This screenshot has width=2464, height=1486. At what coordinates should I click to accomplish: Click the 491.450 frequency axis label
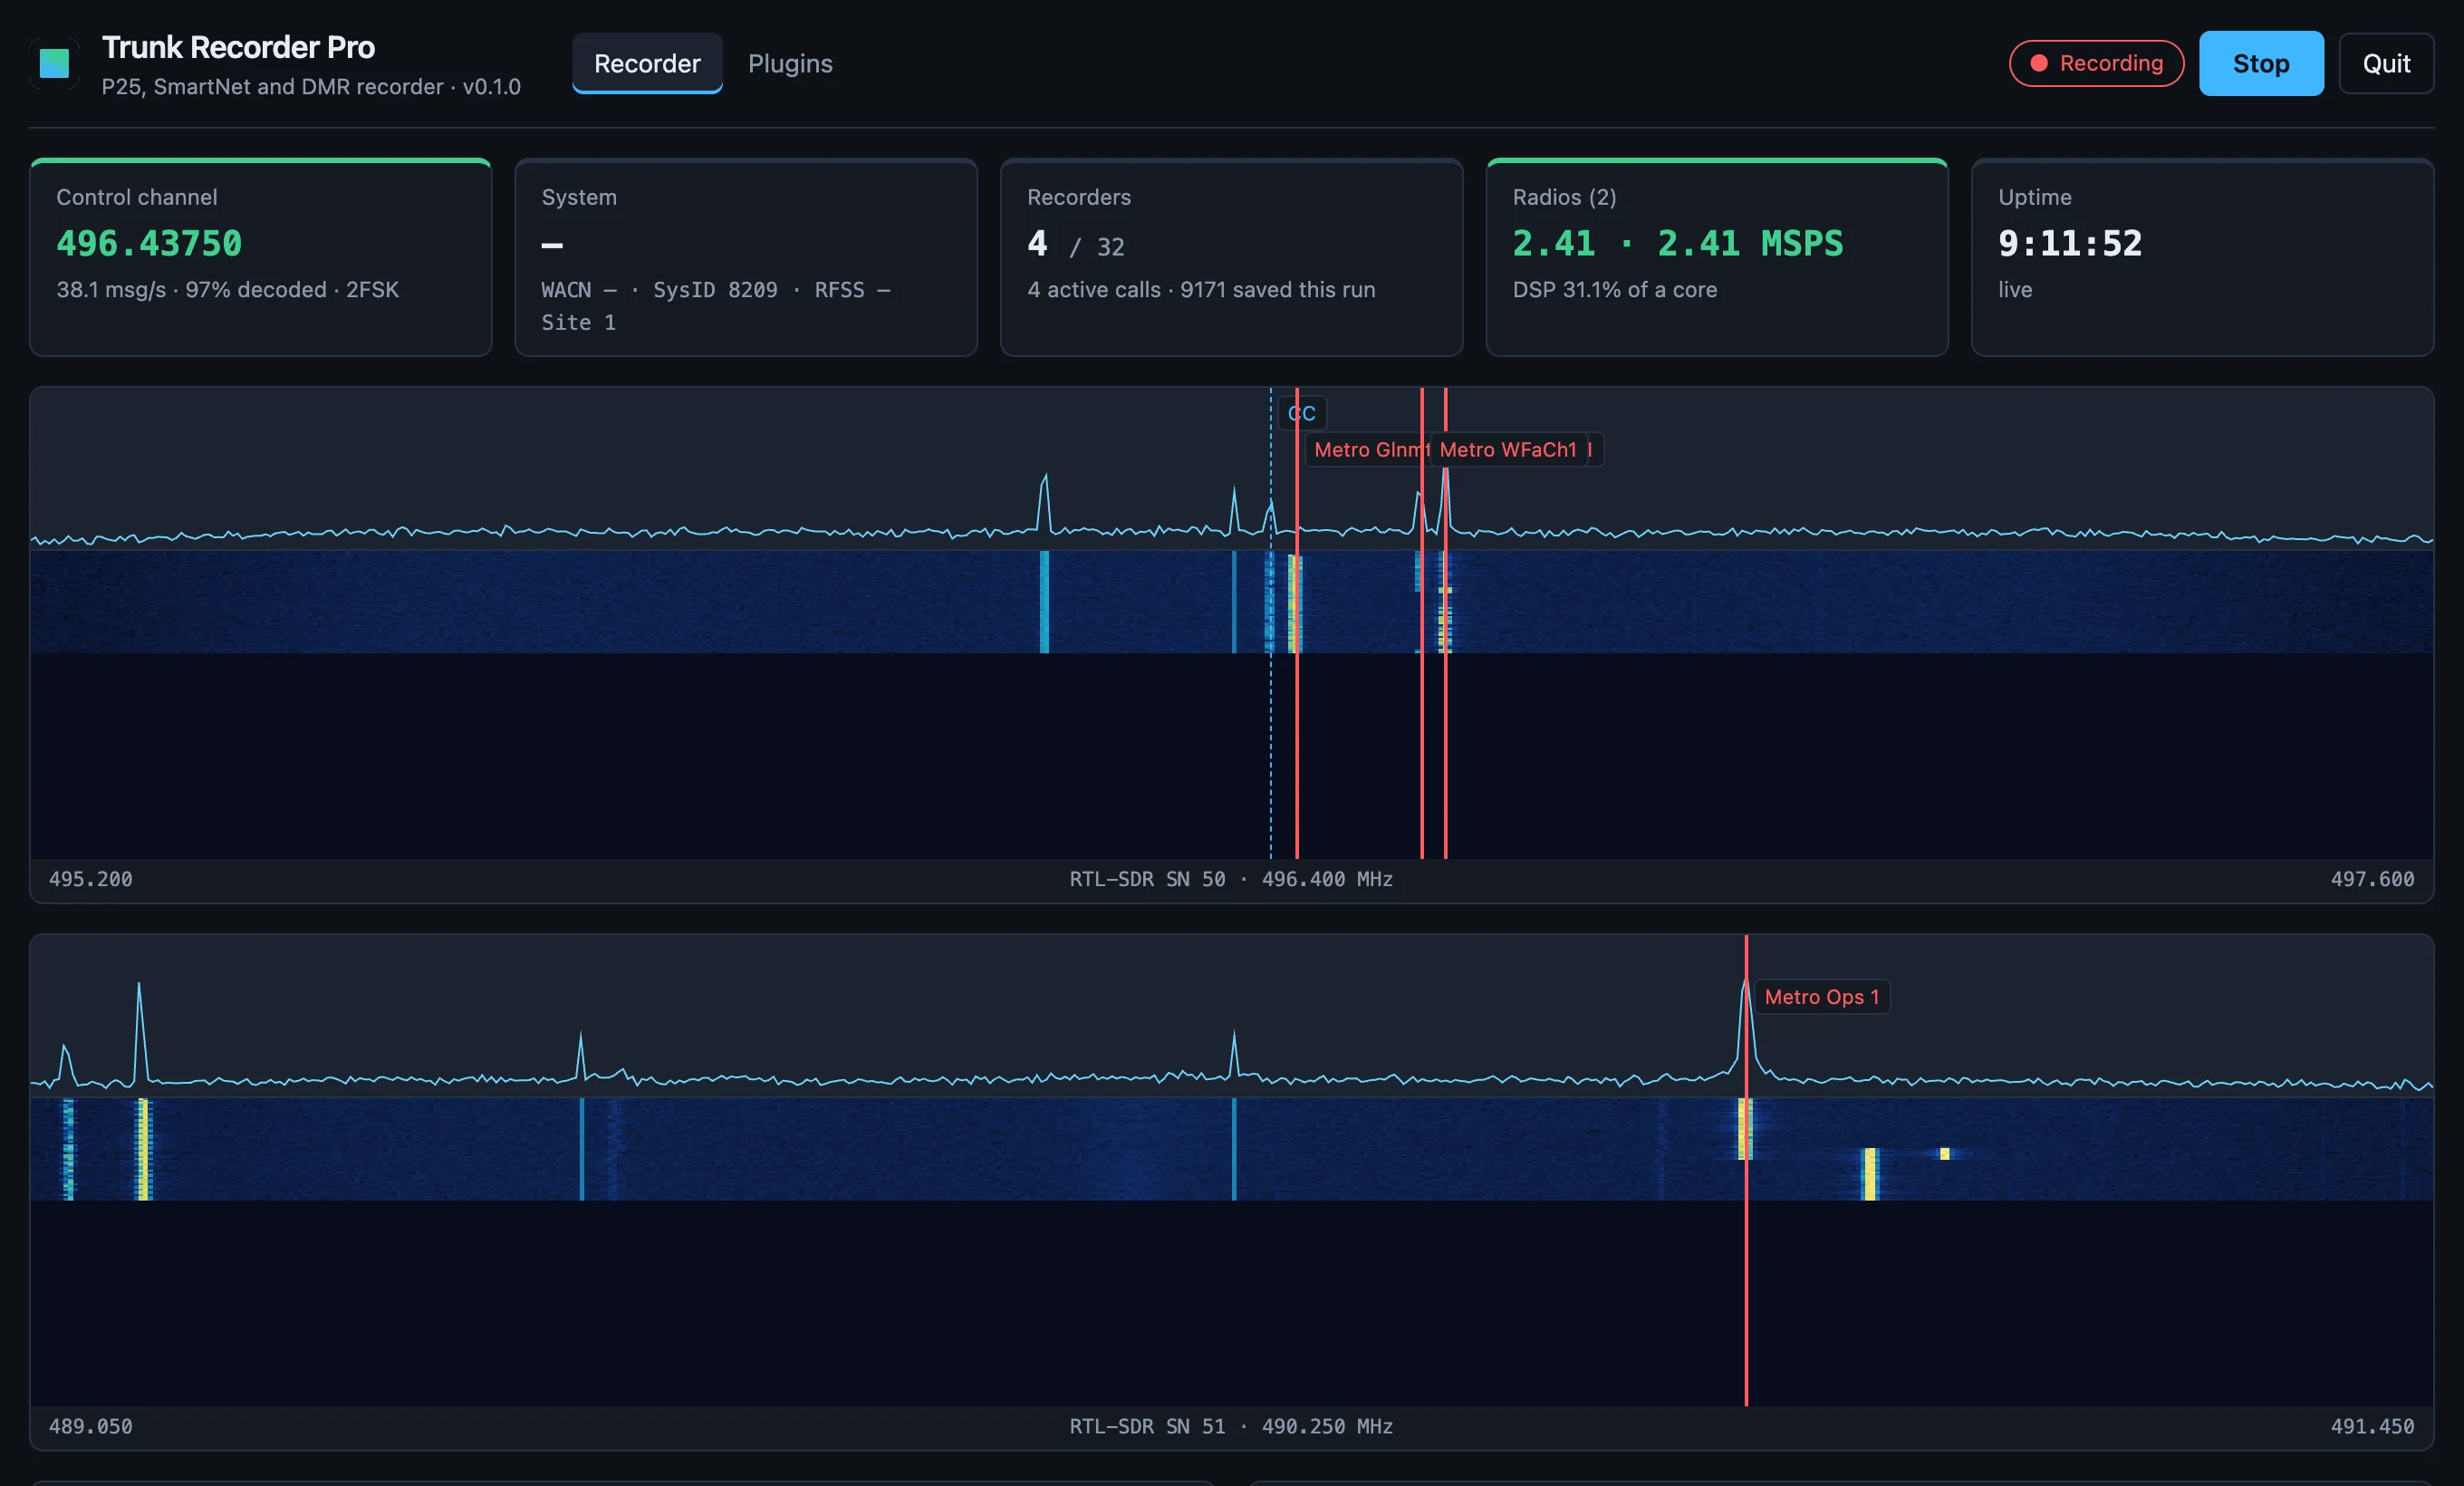[2372, 1426]
